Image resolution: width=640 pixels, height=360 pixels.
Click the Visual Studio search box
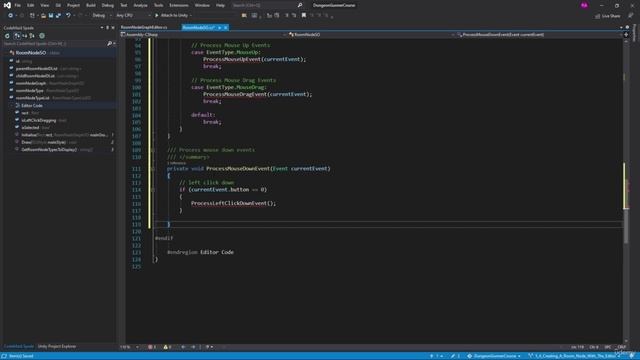[x=267, y=5]
